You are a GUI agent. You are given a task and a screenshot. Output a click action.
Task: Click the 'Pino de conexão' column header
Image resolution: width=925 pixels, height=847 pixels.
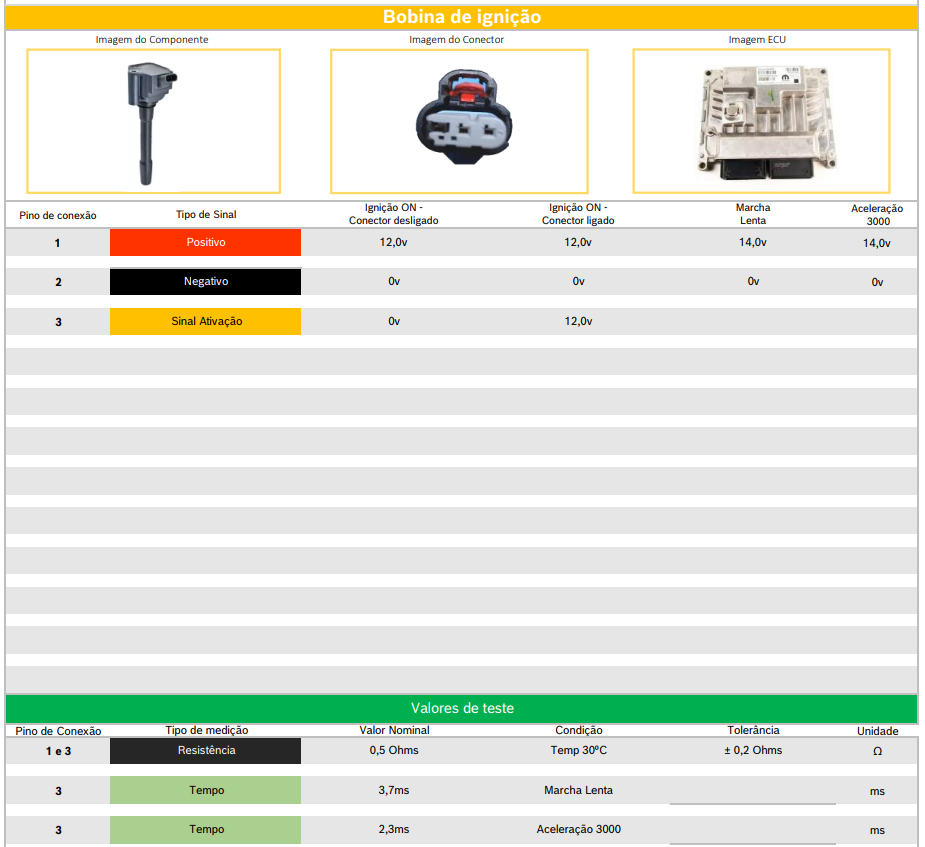[58, 215]
